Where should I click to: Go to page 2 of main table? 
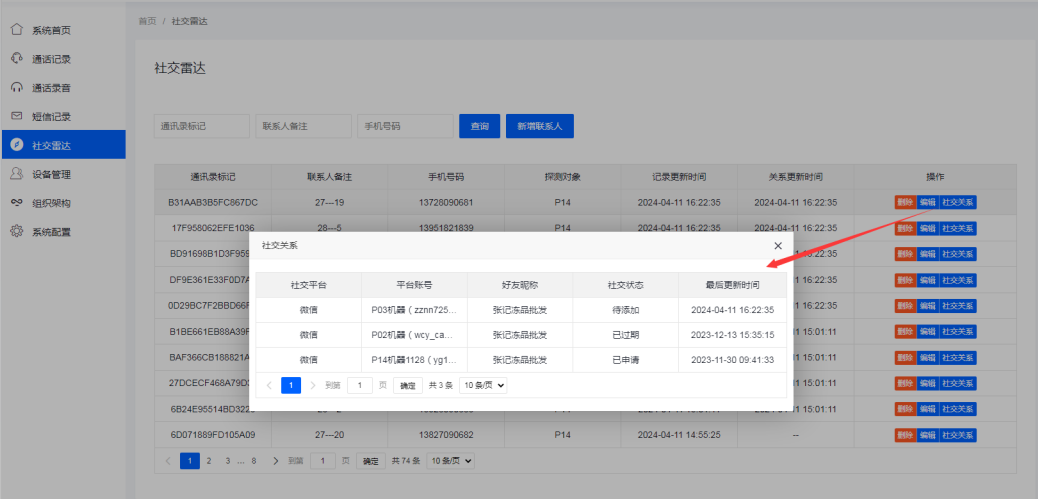208,461
